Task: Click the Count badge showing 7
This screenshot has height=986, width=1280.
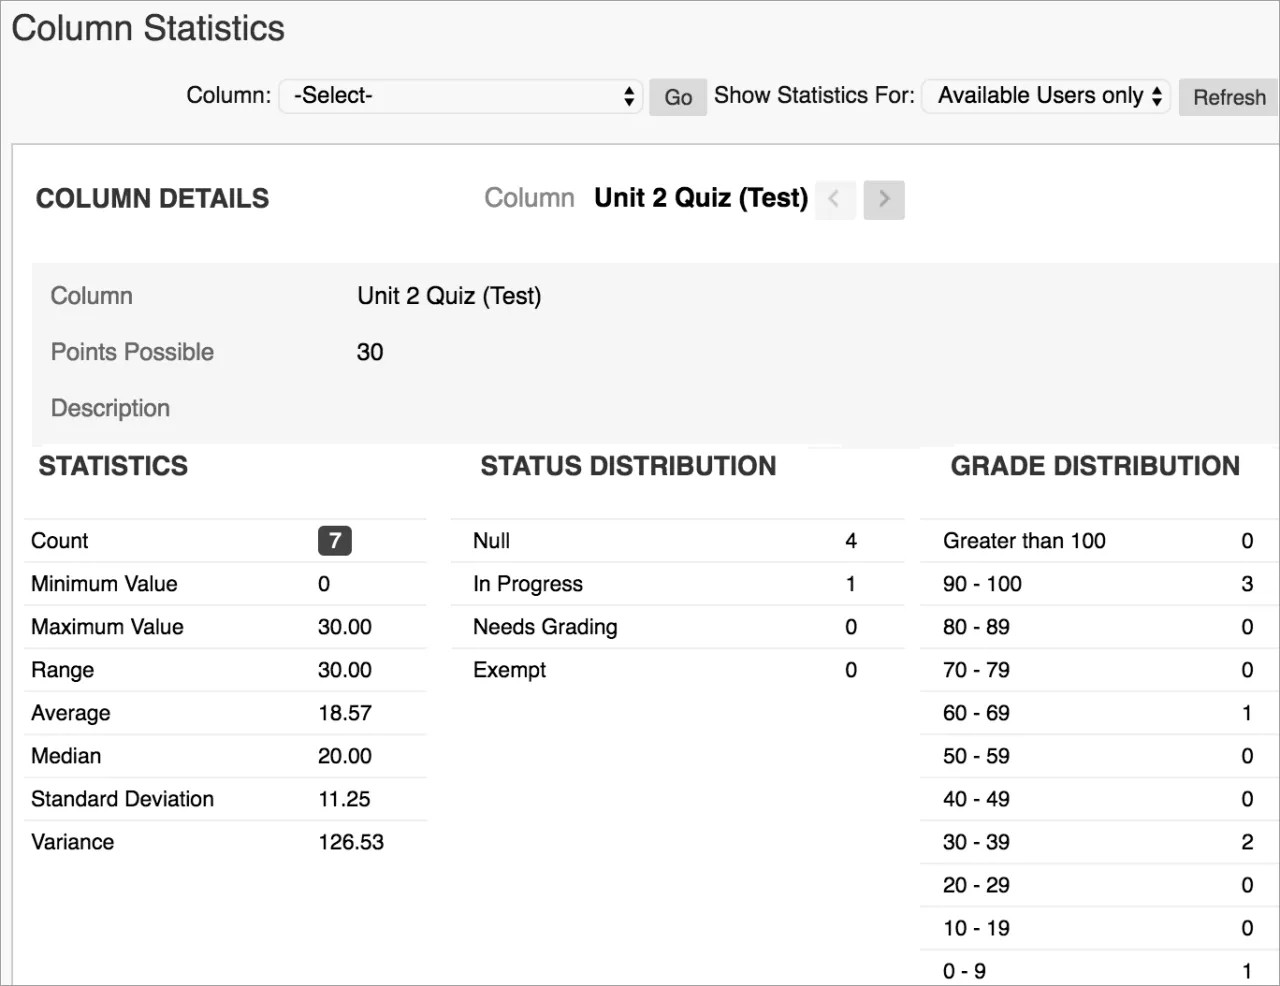Action: 334,541
